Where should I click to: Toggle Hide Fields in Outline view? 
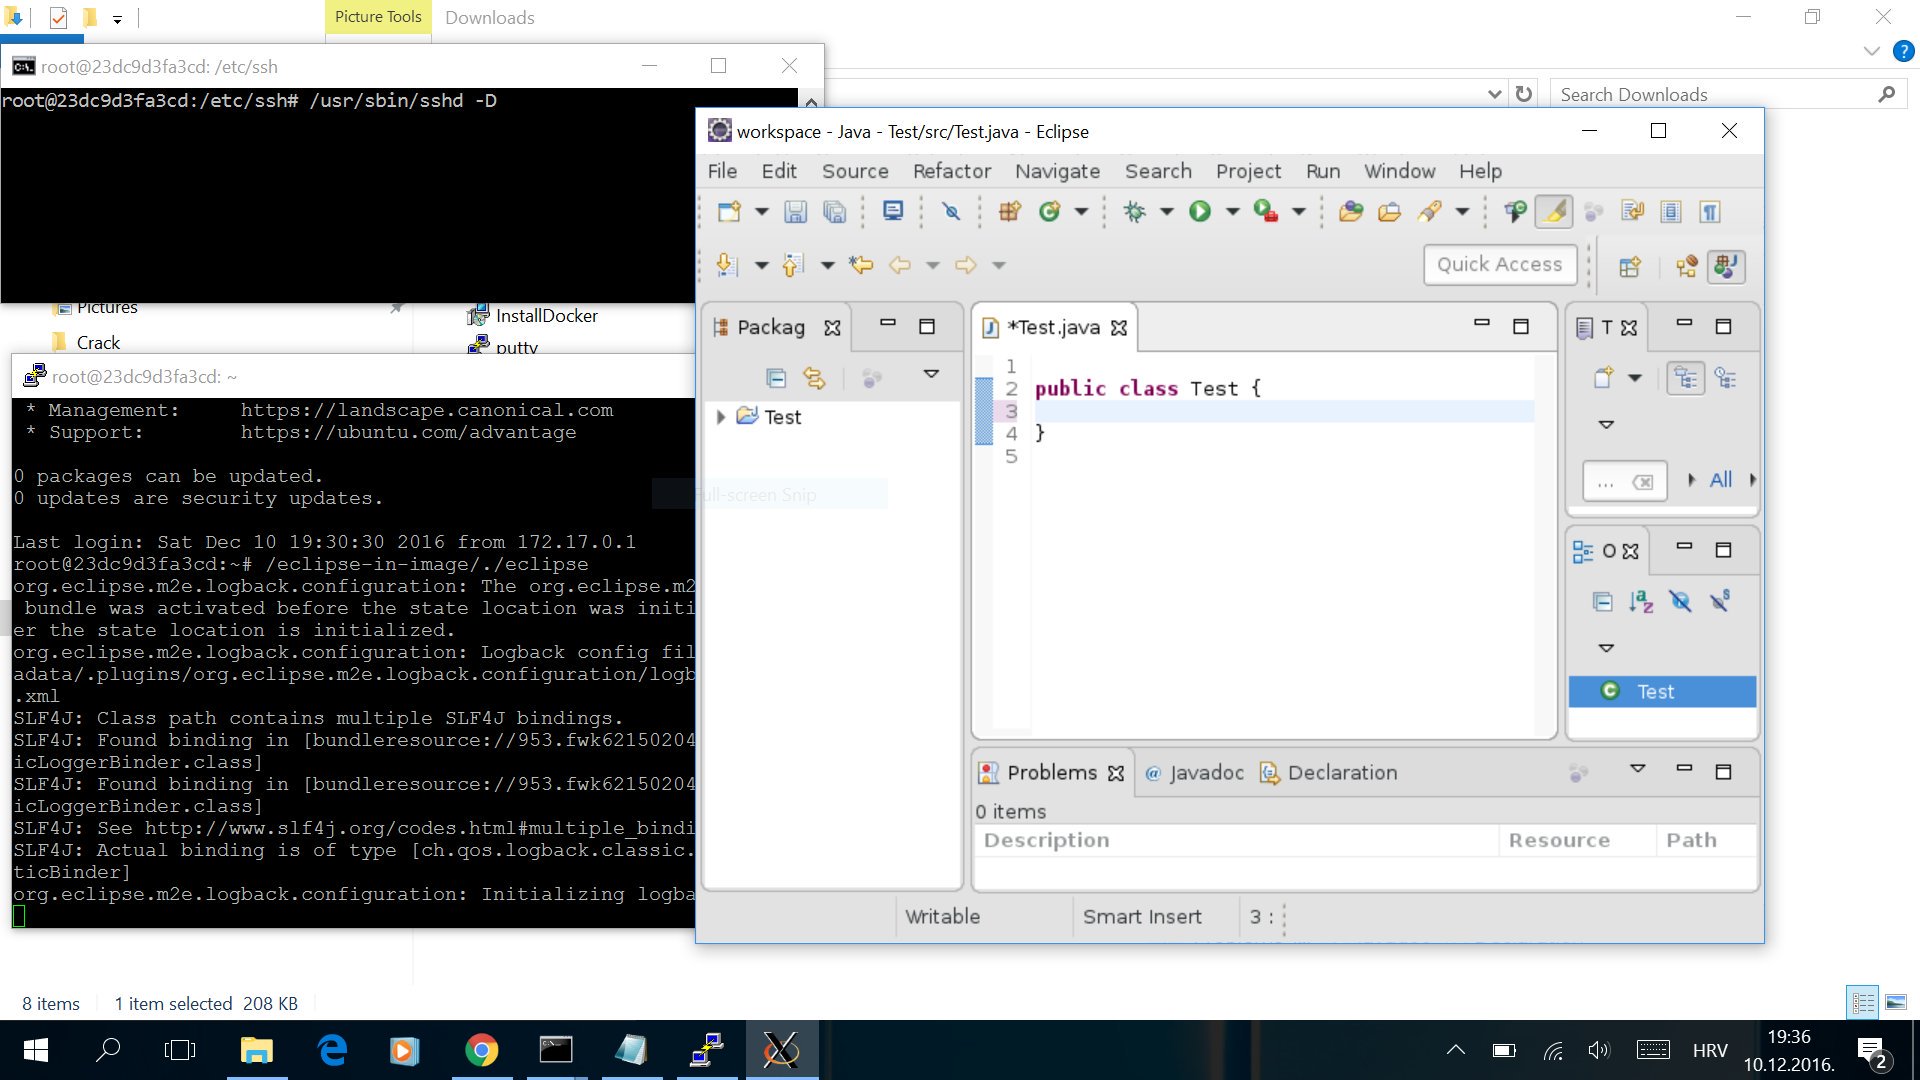point(1681,601)
